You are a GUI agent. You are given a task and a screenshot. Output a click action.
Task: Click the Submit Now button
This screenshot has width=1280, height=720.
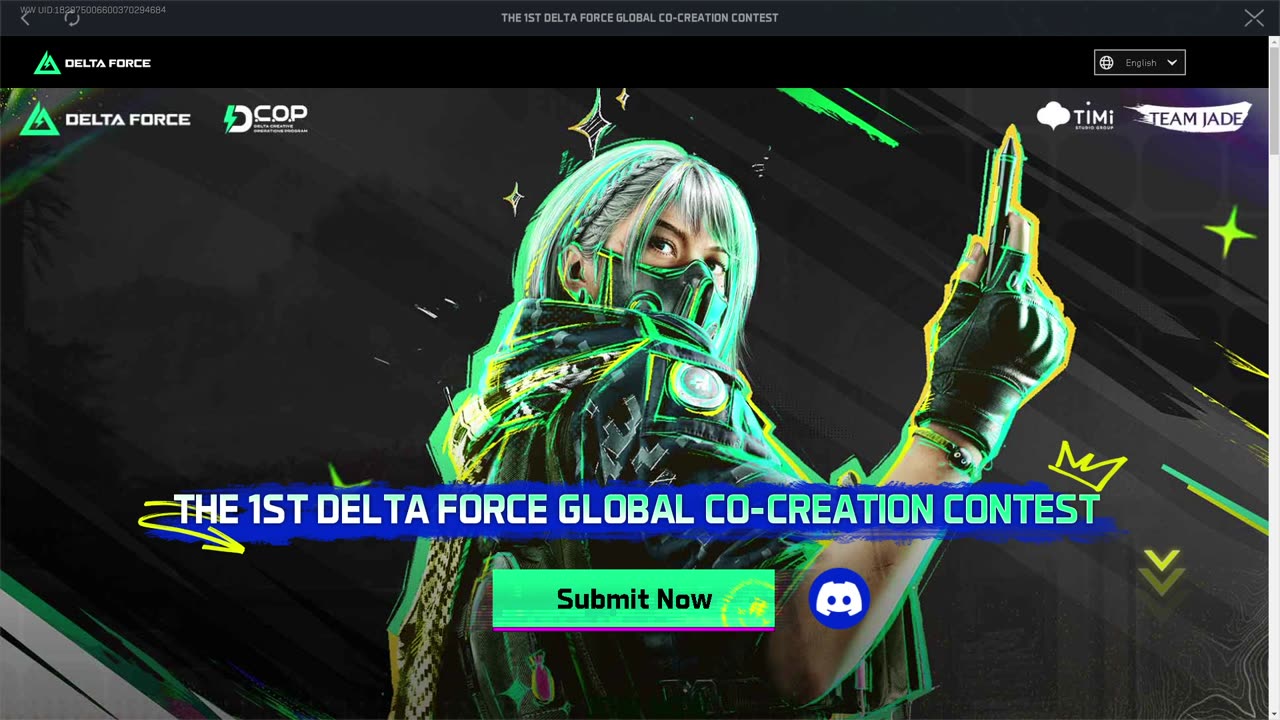[634, 599]
